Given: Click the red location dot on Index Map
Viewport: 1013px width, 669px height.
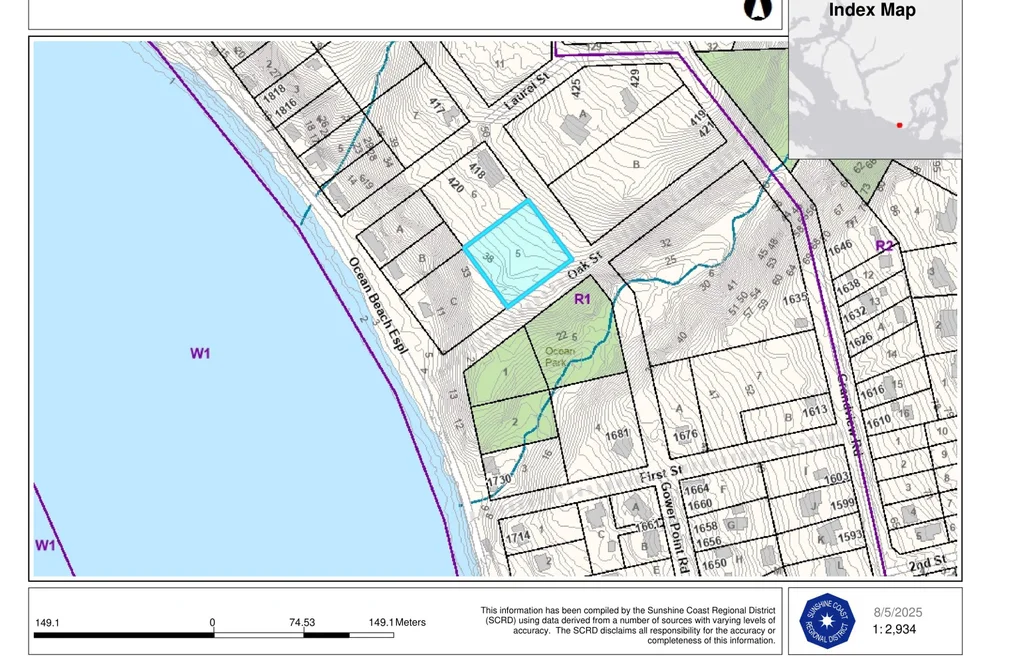Looking at the screenshot, I should click(x=899, y=125).
